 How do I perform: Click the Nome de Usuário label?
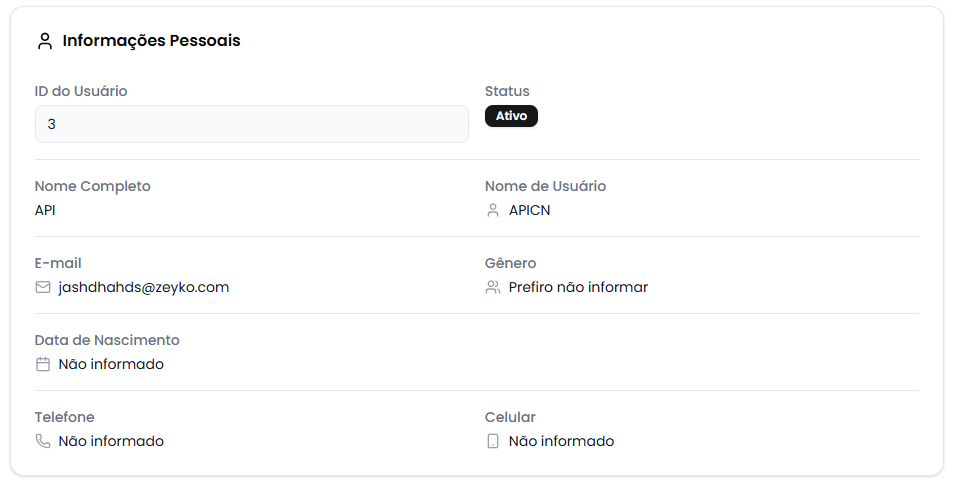545,186
